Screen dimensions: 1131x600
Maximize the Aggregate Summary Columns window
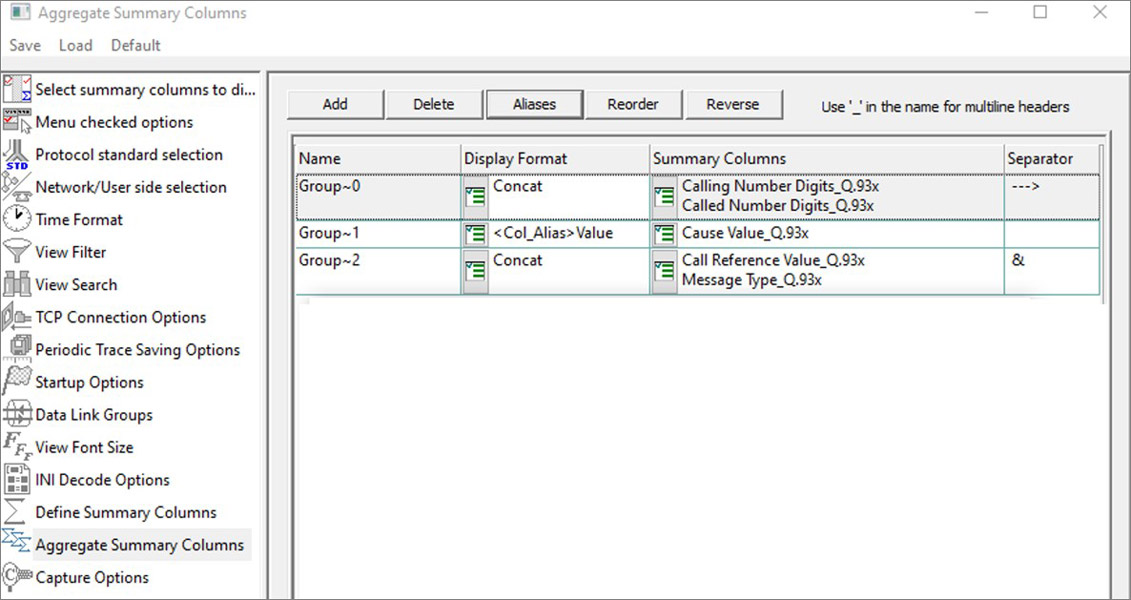tap(1040, 12)
